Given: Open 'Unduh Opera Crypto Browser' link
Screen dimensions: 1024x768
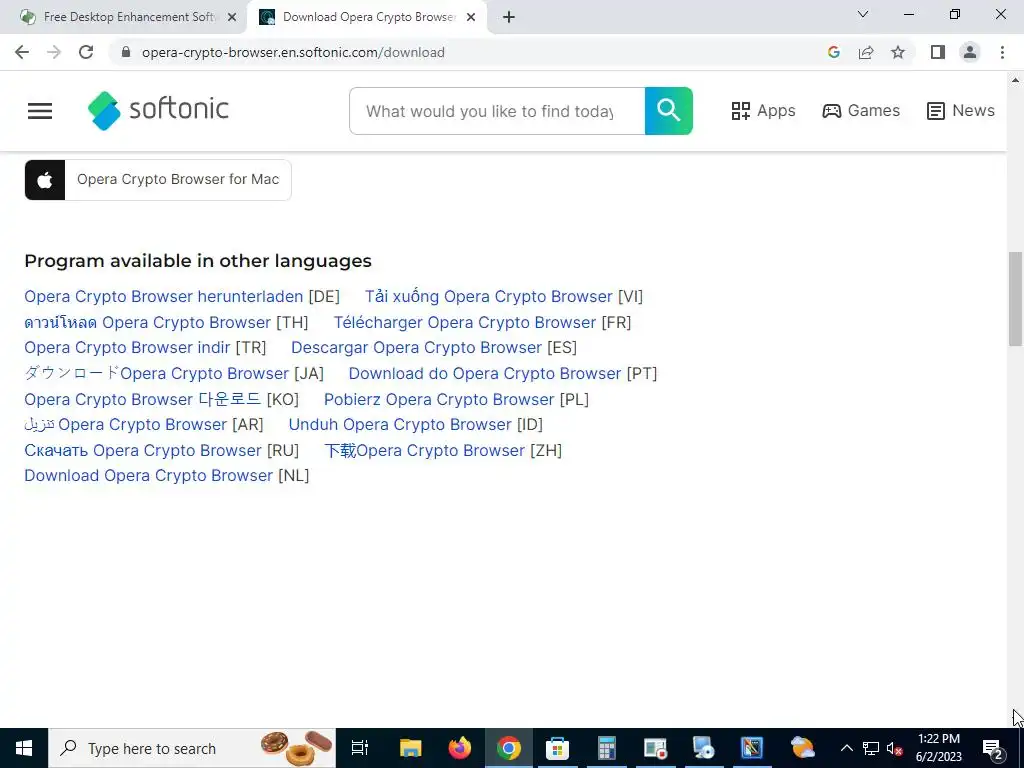Looking at the screenshot, I should pos(400,424).
